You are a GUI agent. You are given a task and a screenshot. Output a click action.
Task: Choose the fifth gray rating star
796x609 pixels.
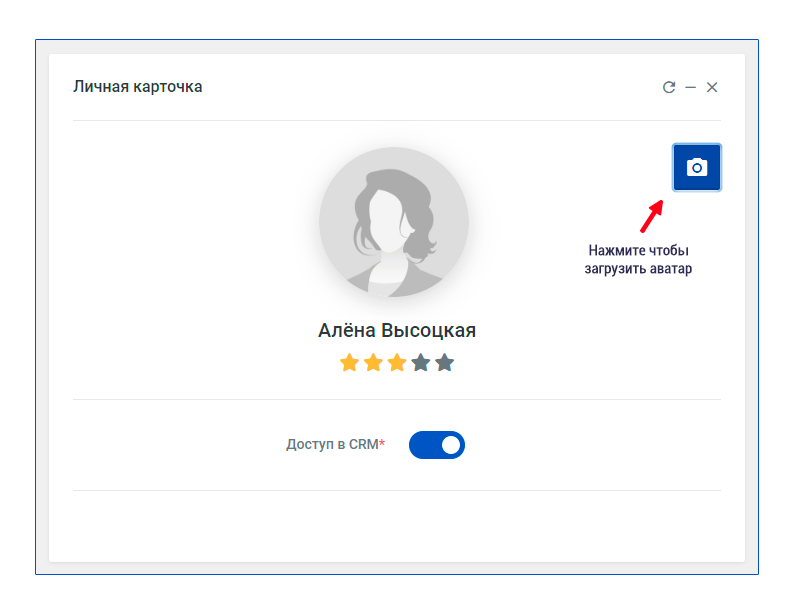pyautogui.click(x=445, y=363)
